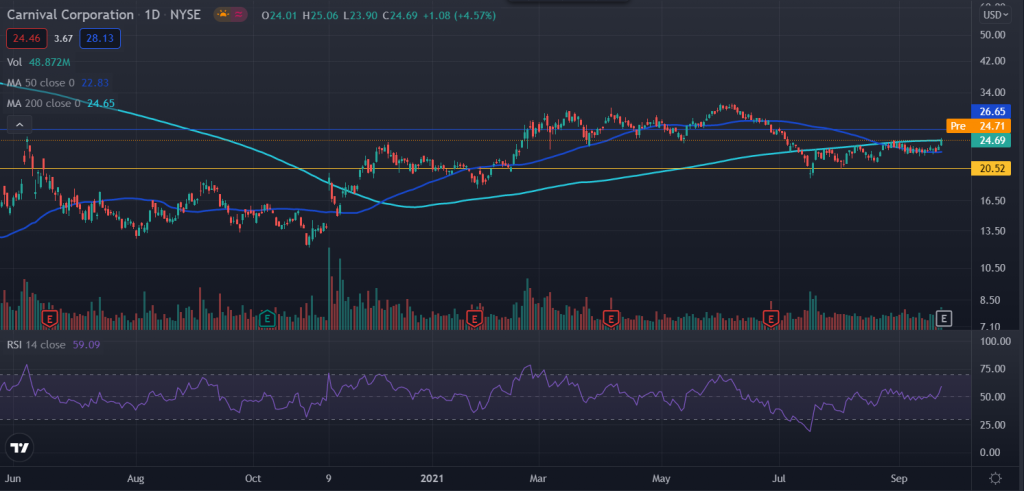Viewport: 1024px width, 491px height.
Task: Click the red 24.46 bid price button
Action: click(26, 39)
